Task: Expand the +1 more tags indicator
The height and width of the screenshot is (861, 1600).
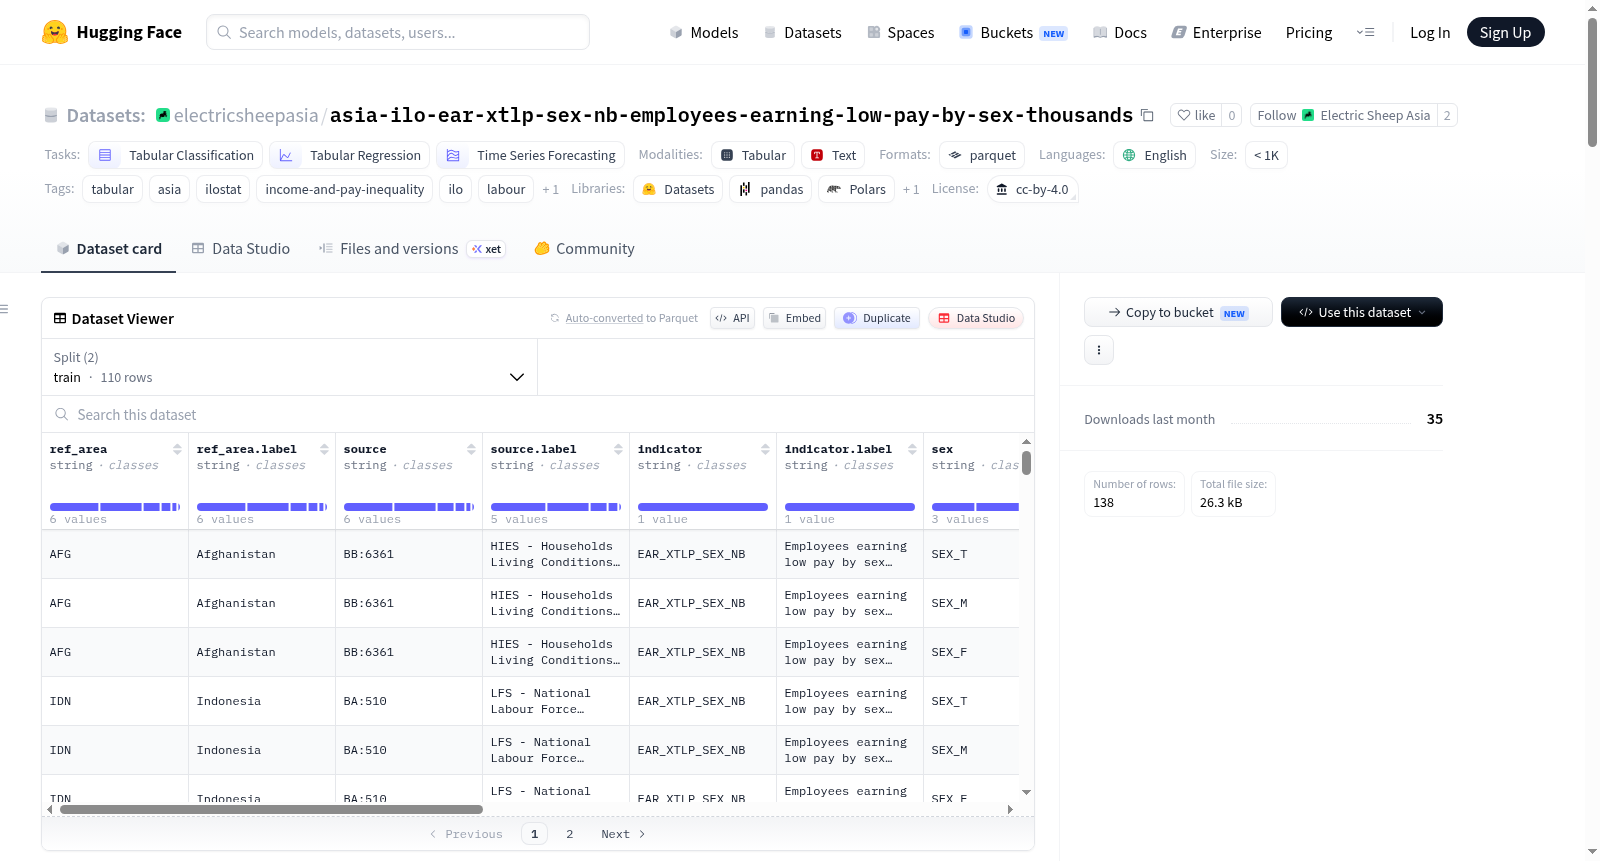Action: (550, 189)
